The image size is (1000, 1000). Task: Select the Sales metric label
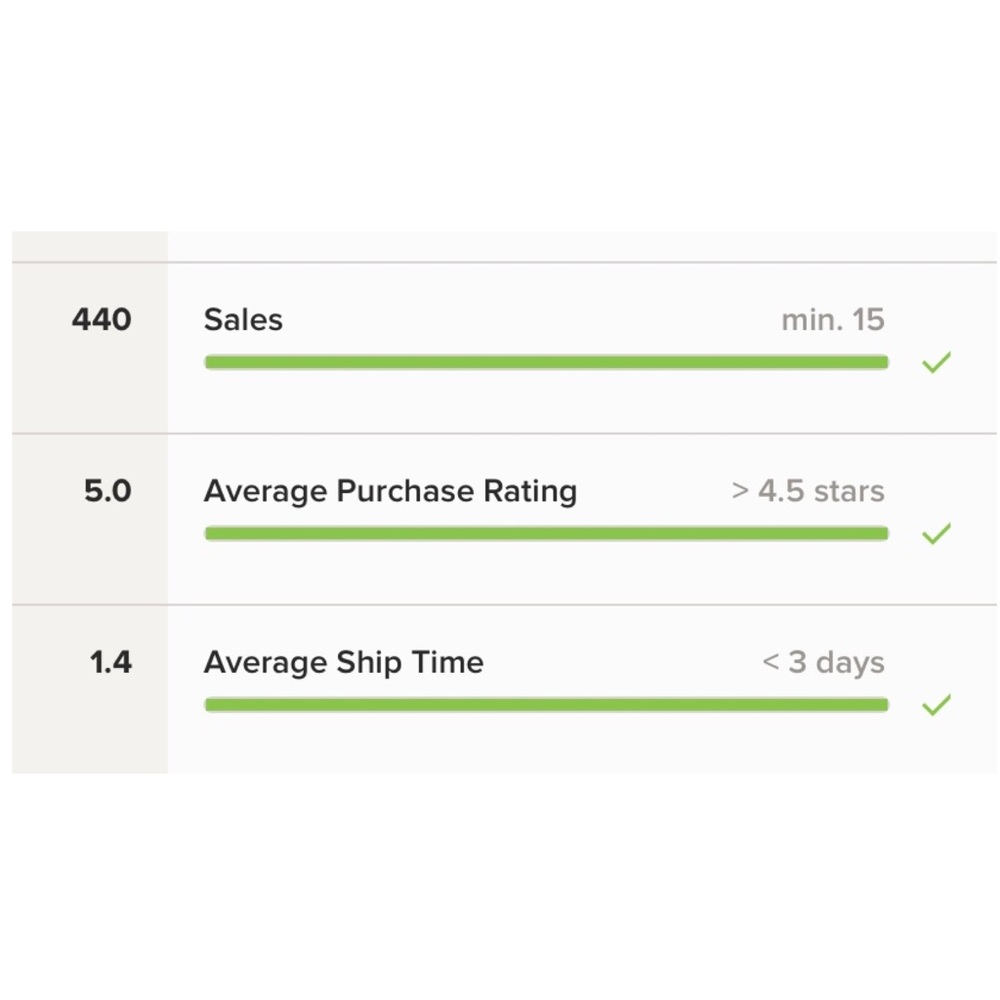tap(243, 319)
